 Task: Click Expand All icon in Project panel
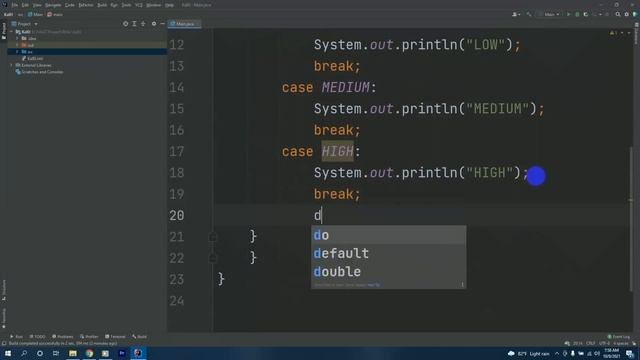[x=134, y=24]
